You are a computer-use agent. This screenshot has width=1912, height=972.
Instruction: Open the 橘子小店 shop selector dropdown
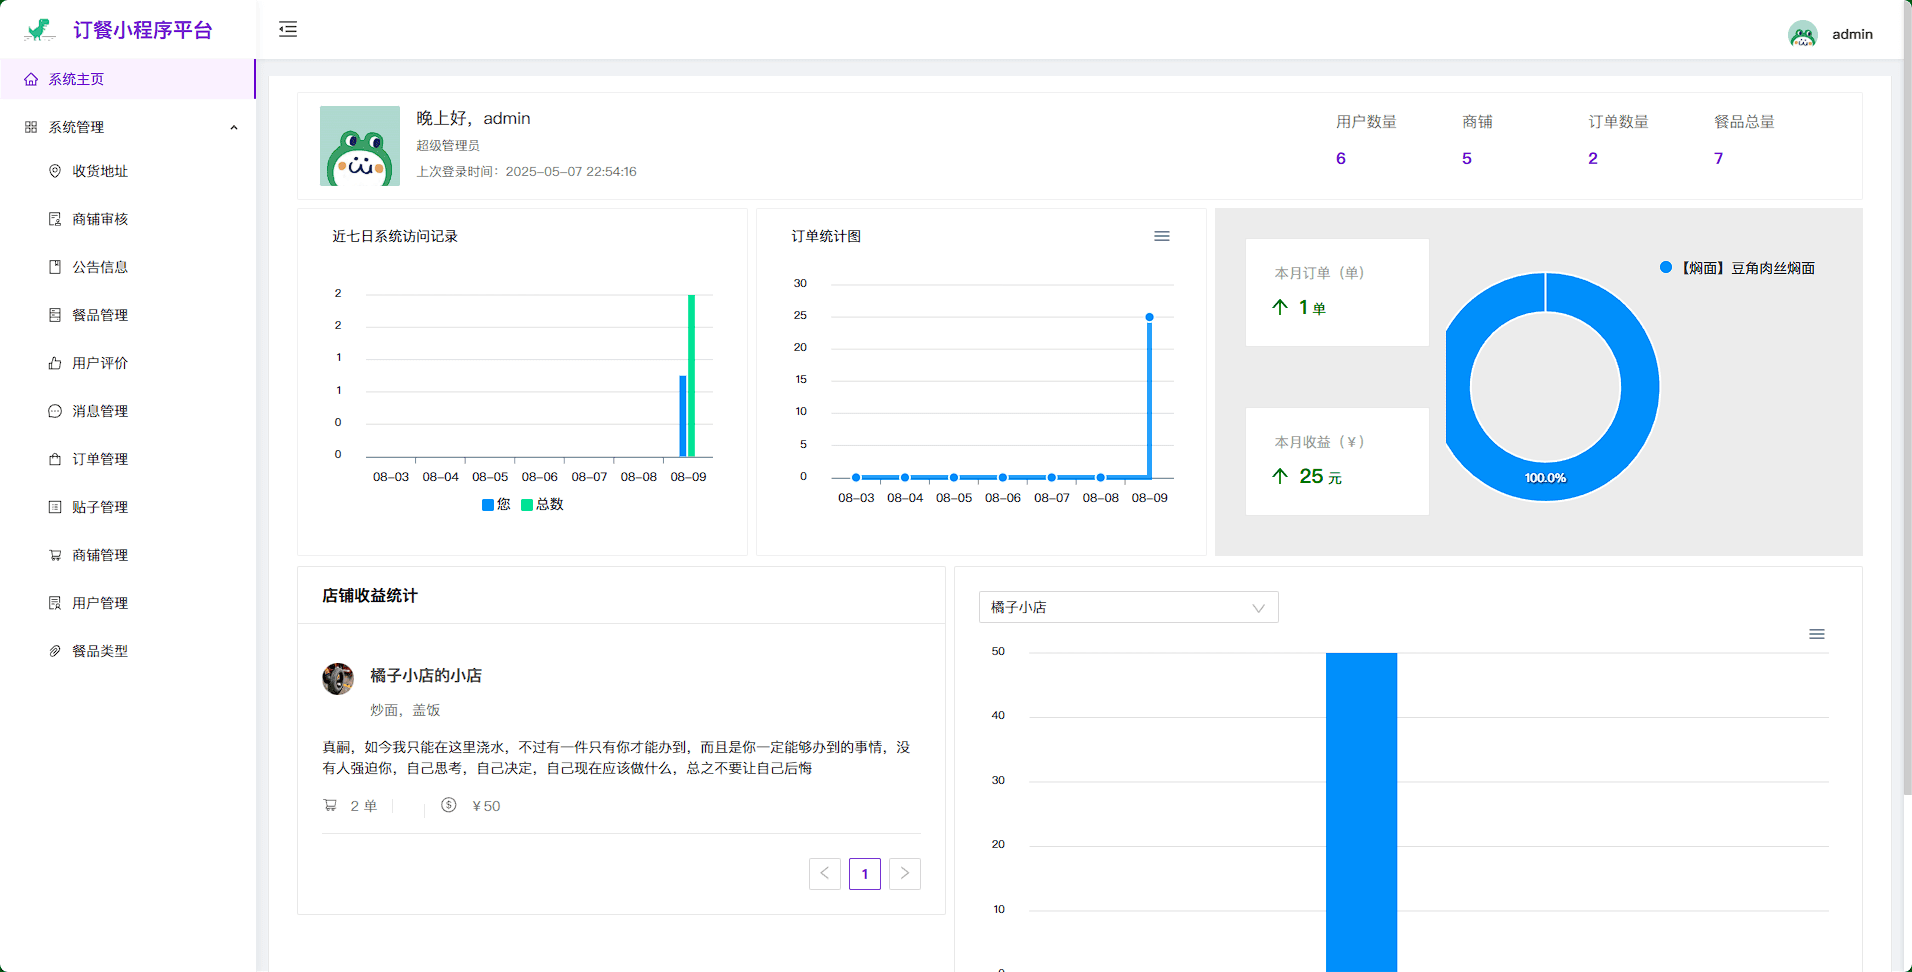tap(1128, 607)
